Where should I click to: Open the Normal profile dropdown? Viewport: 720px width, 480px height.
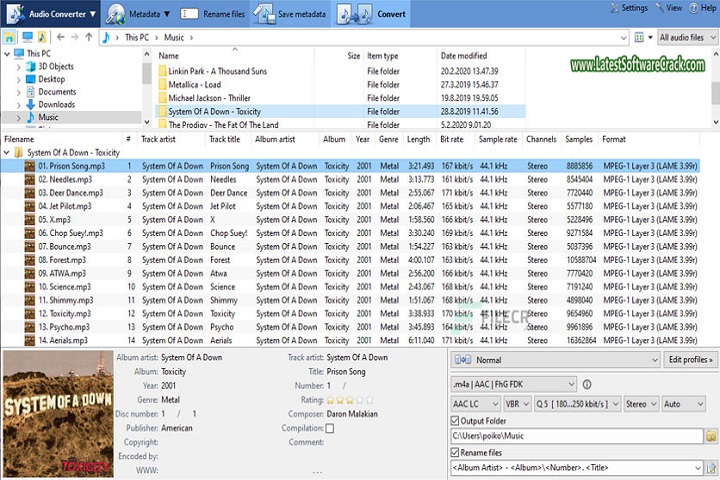pyautogui.click(x=556, y=360)
